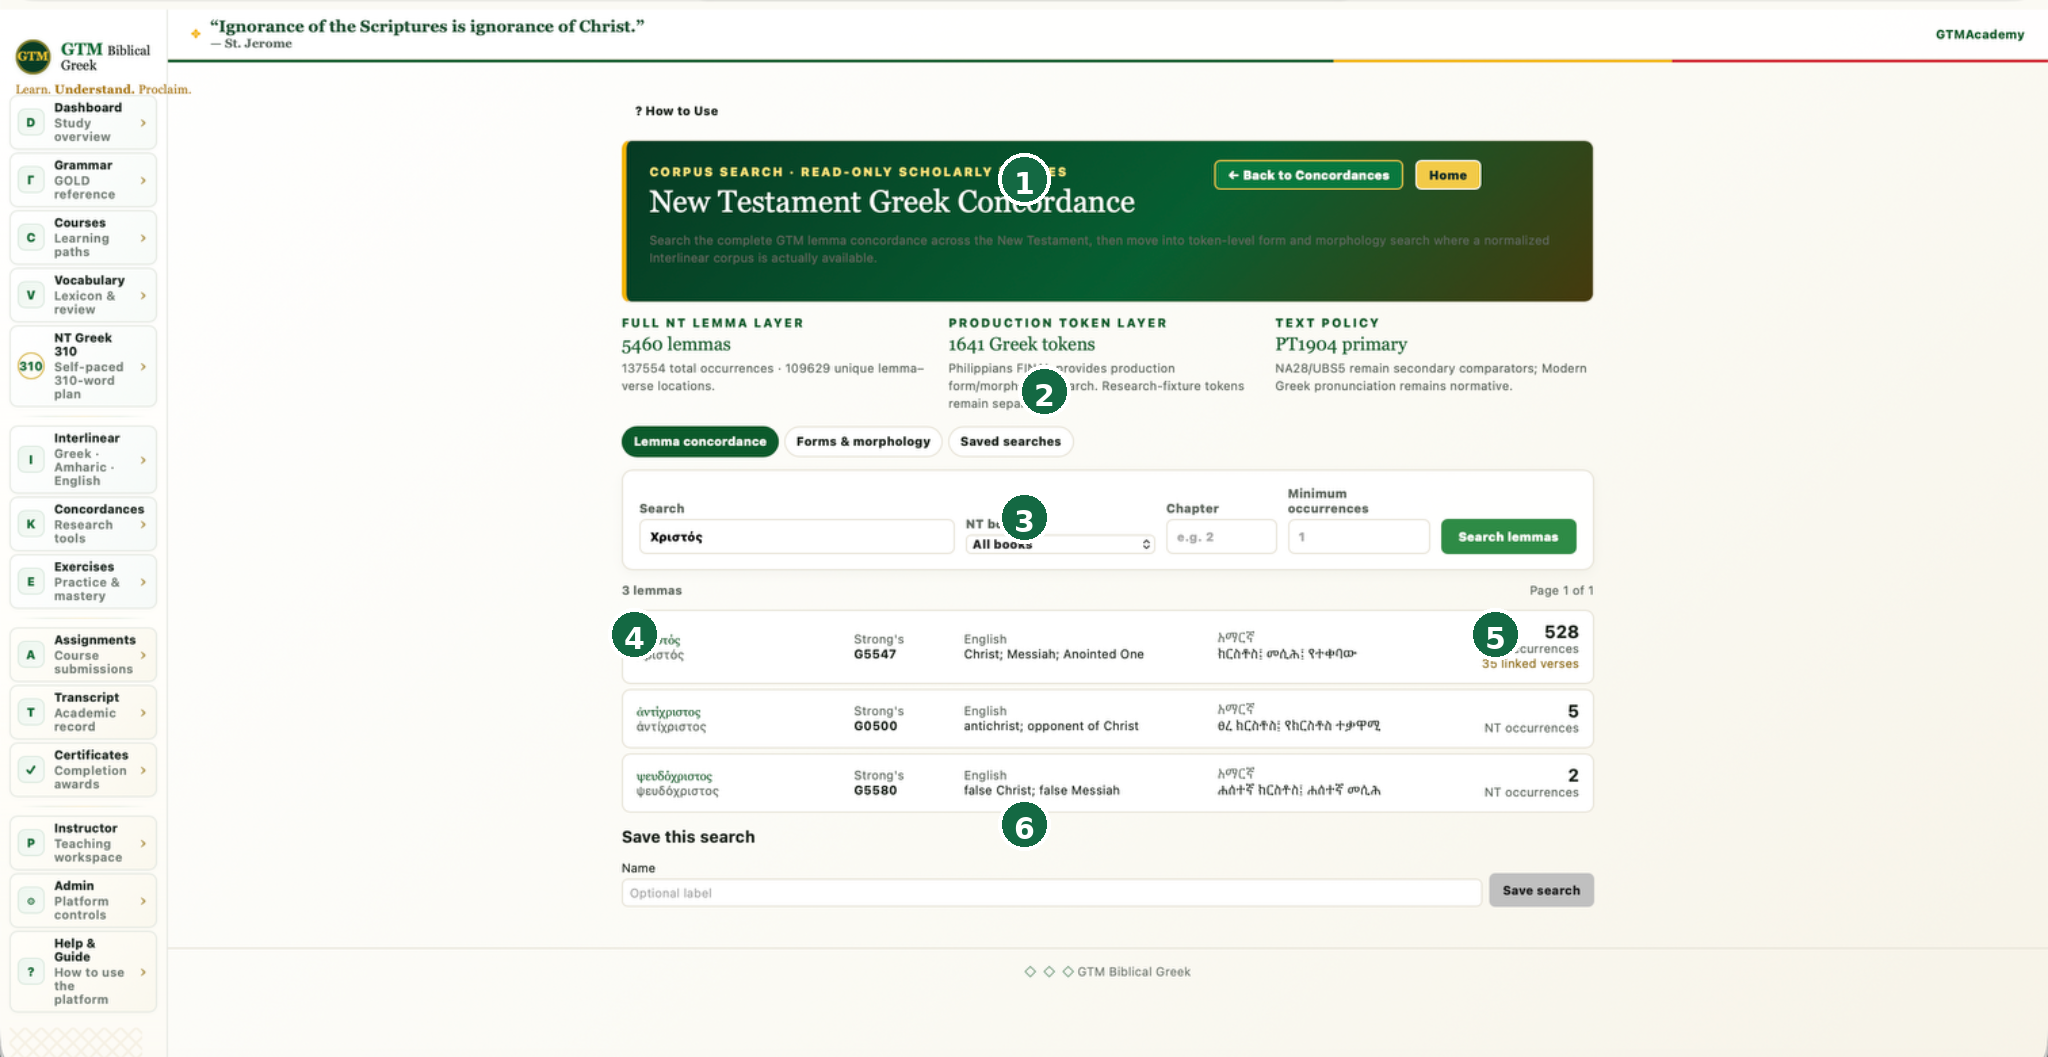Open the NT book All books dropdown

1060,544
